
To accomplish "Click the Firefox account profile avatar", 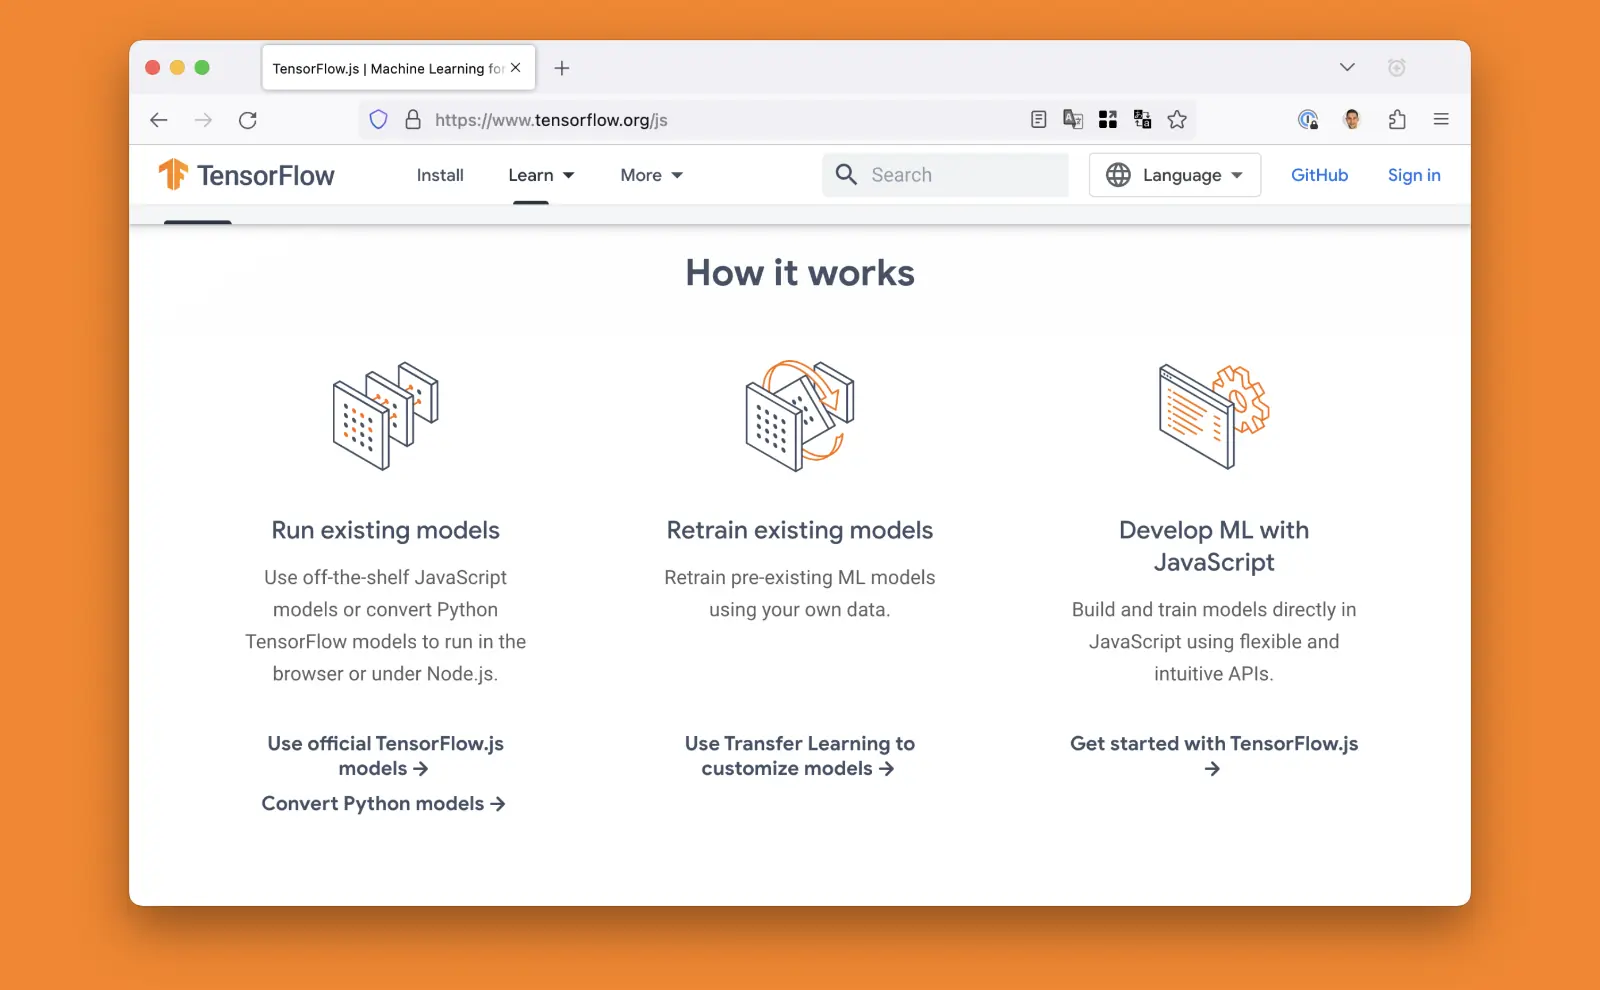I will coord(1352,119).
